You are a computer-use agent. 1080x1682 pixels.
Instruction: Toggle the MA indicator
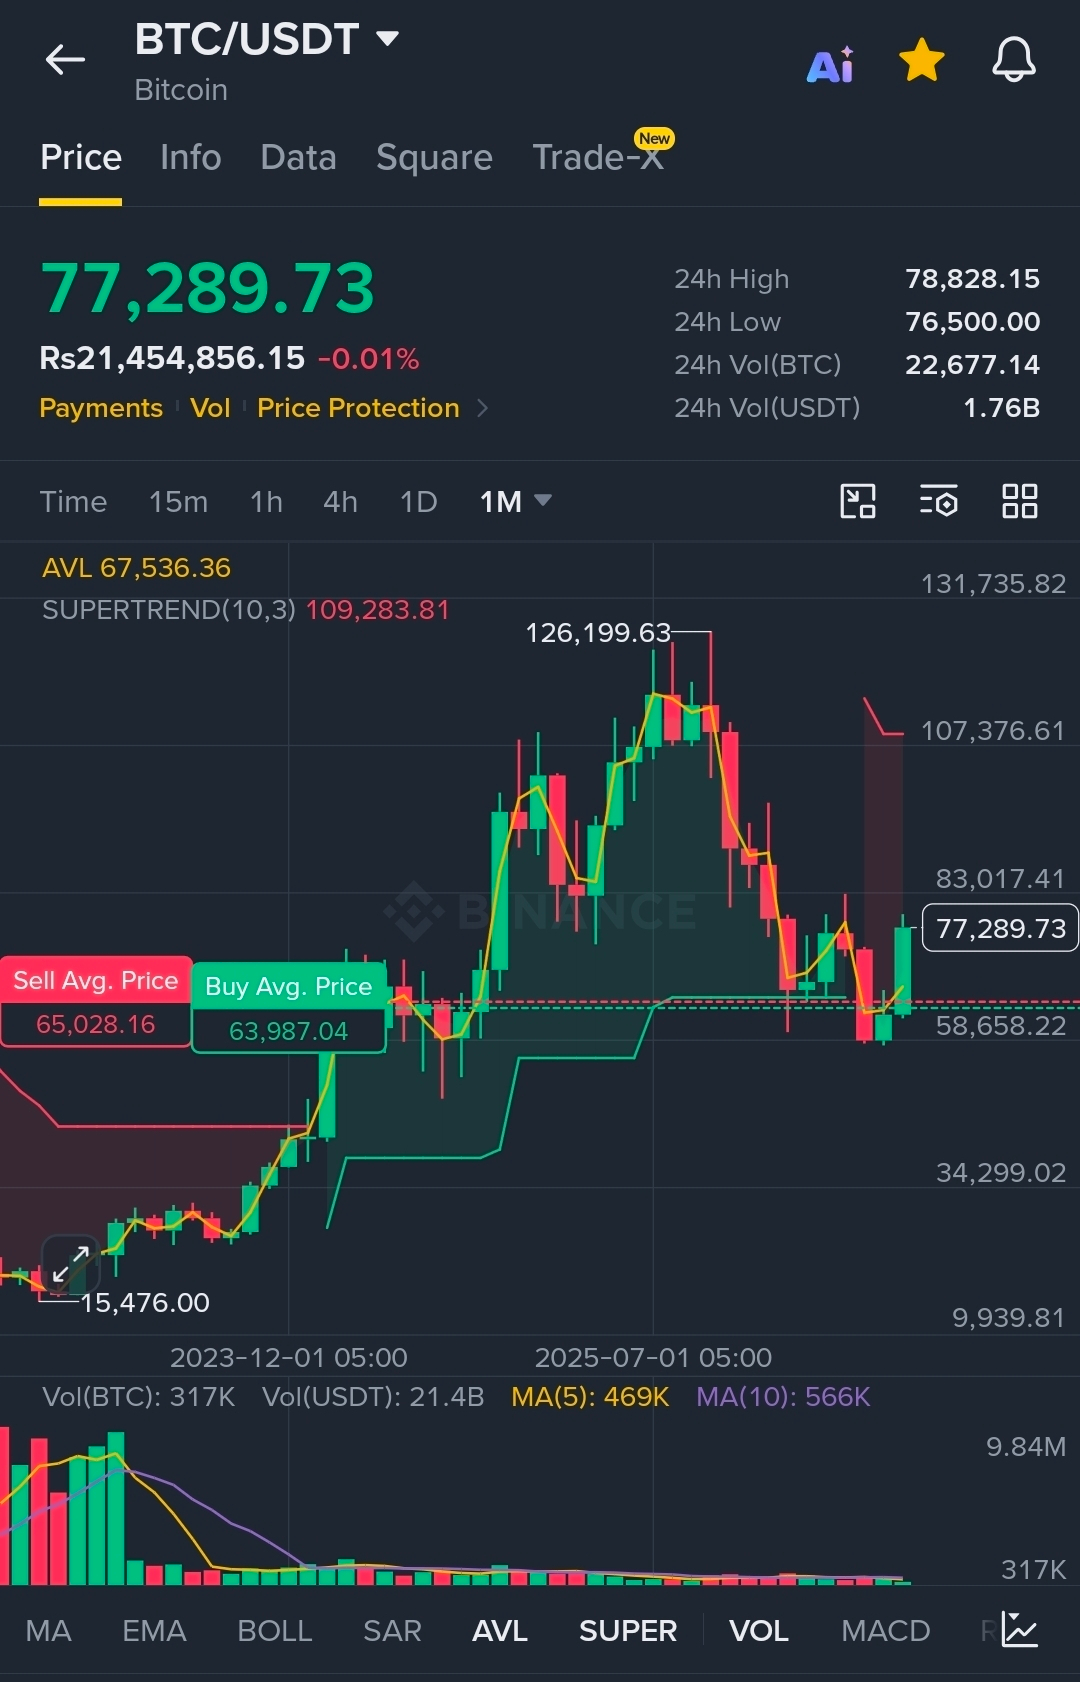[x=48, y=1631]
